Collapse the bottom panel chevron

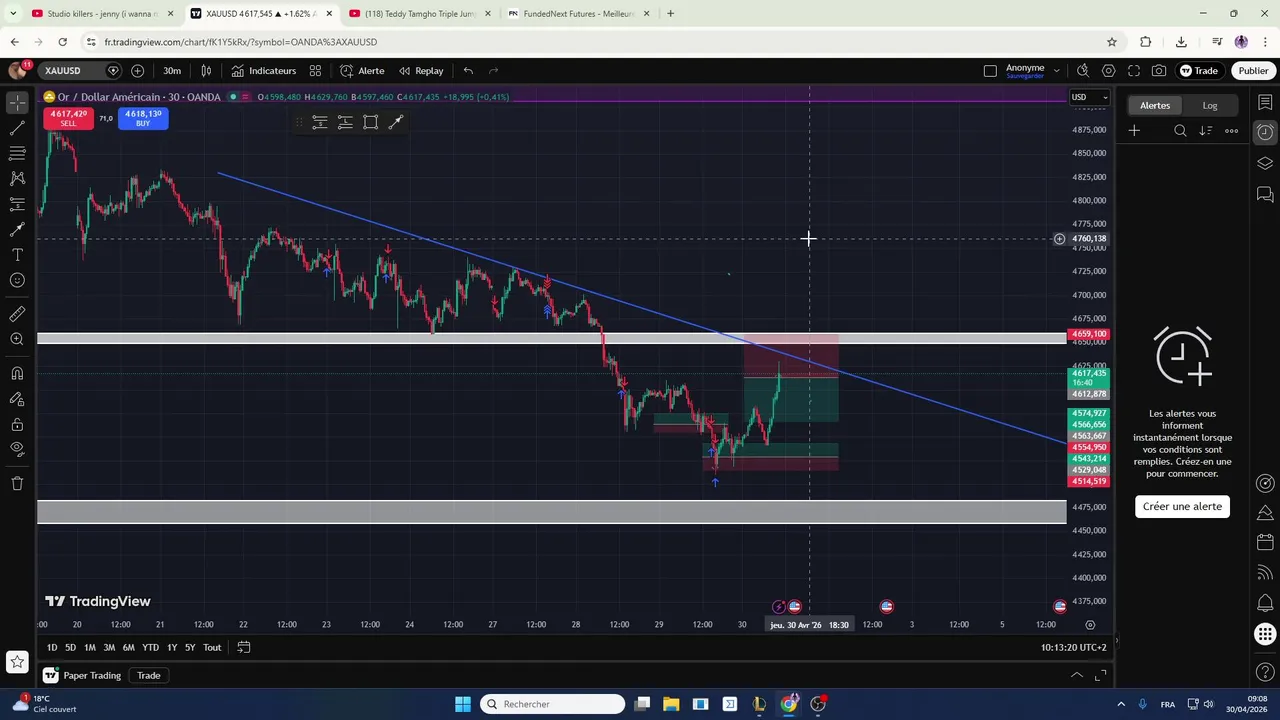click(x=1077, y=675)
